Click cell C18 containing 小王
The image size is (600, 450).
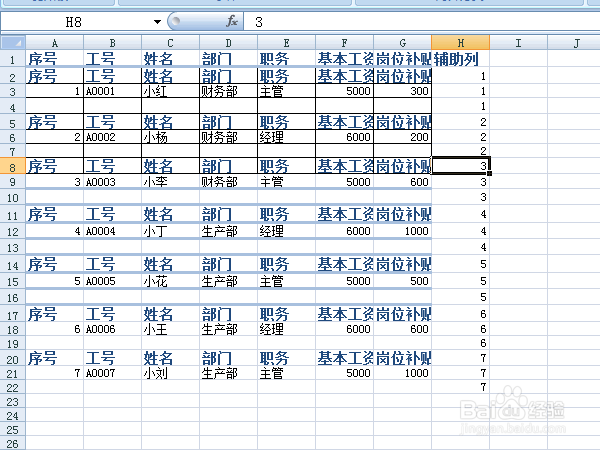click(170, 329)
